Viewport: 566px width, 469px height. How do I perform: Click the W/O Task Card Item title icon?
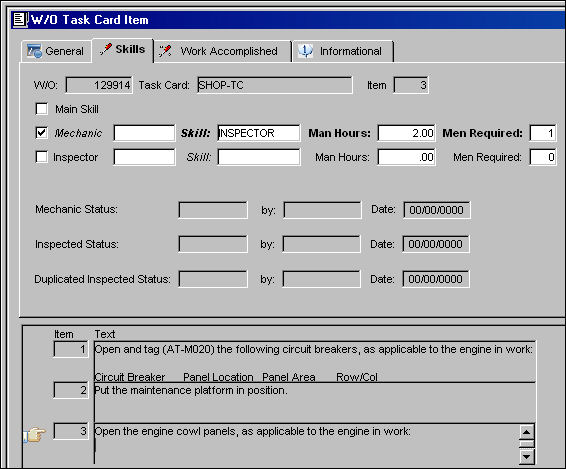tap(19, 19)
